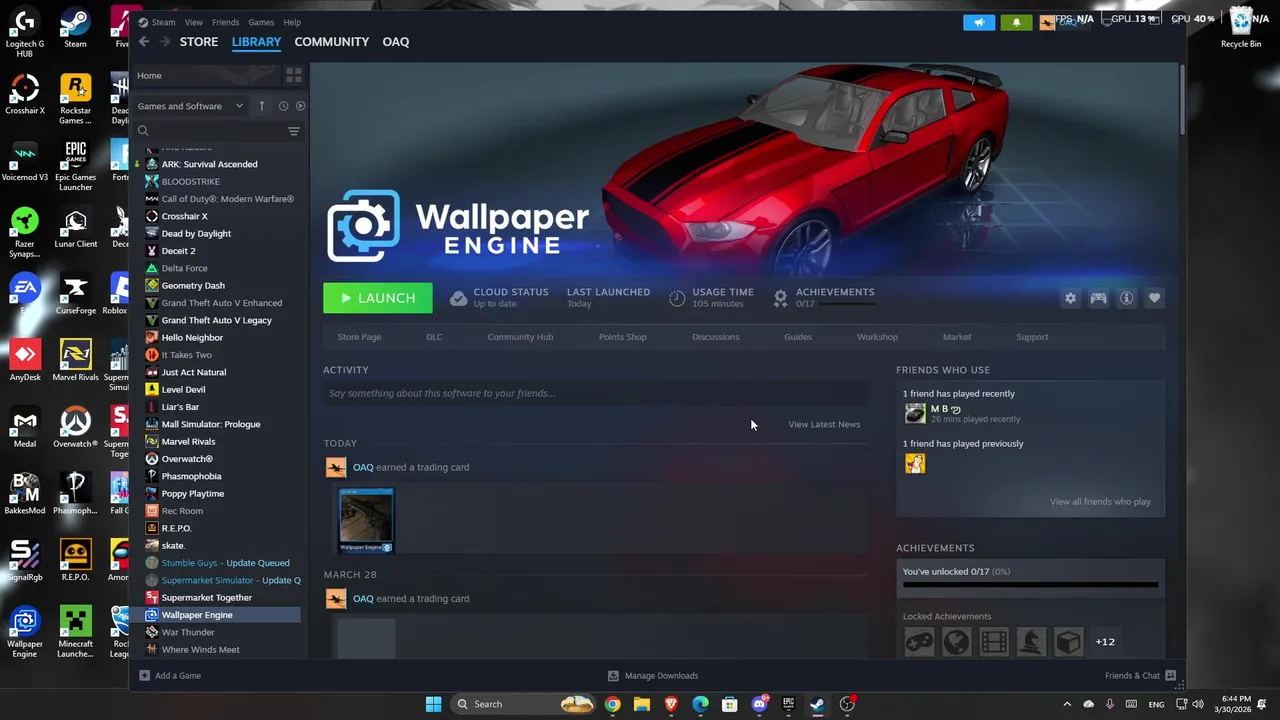Expand Games and Software dropdown

(x=191, y=106)
